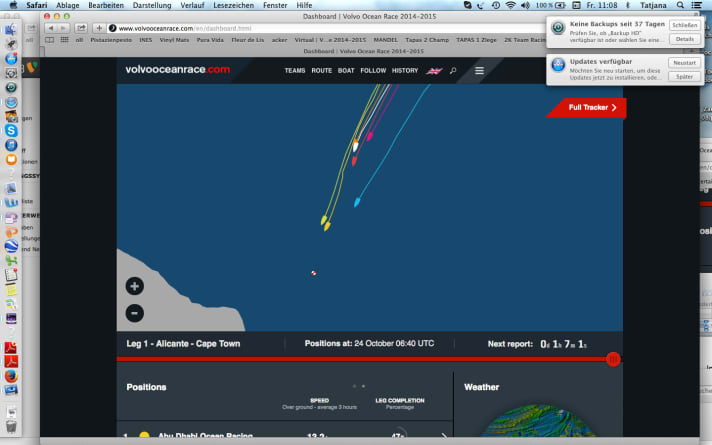Show the reading list book icon
The height and width of the screenshot is (445, 712).
point(49,40)
